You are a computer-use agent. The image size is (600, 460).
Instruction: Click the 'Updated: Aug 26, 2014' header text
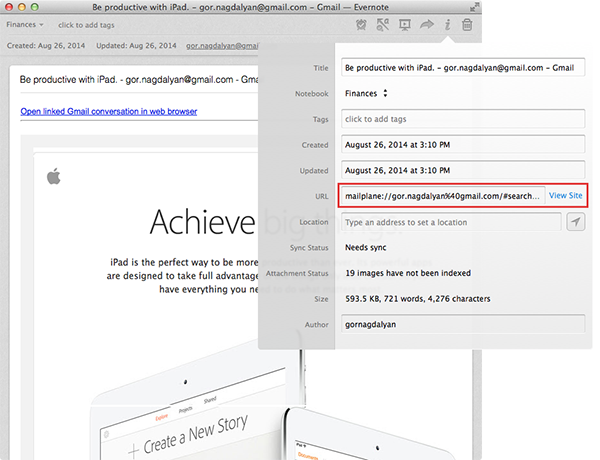click(x=136, y=46)
